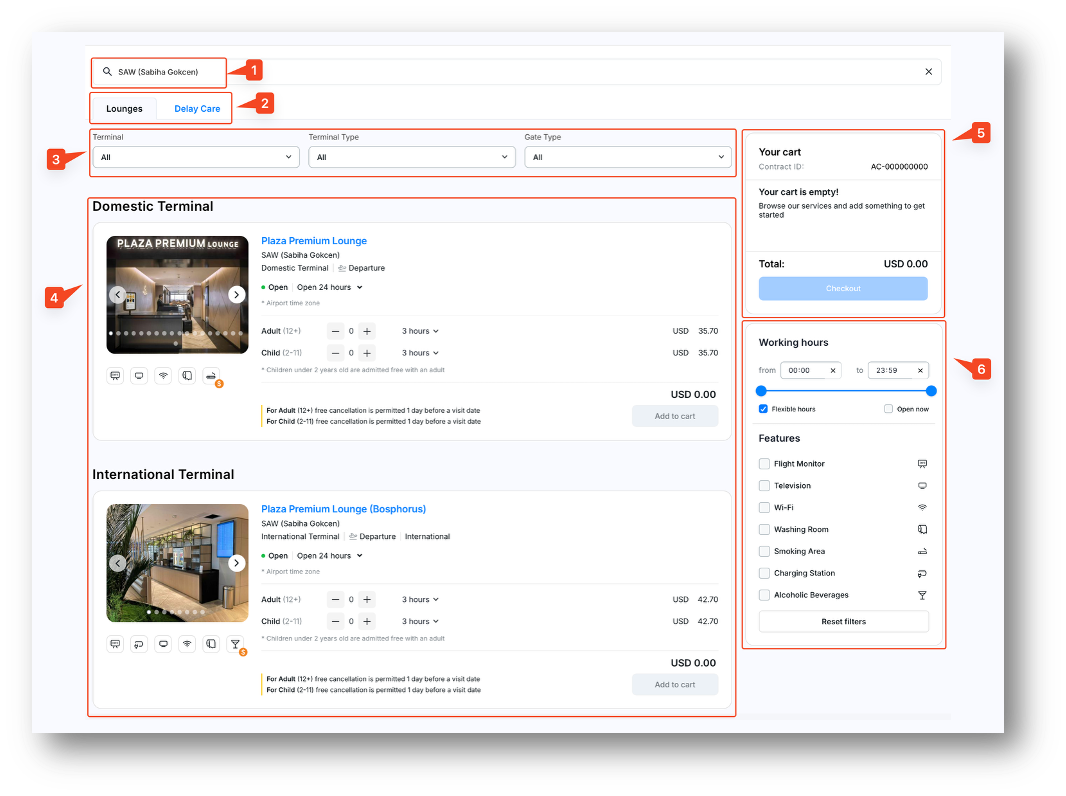Screen dimensions: 1066x796
Task: Click the alcoholic beverages icon under Bosphorus lounge
Action: 235,644
